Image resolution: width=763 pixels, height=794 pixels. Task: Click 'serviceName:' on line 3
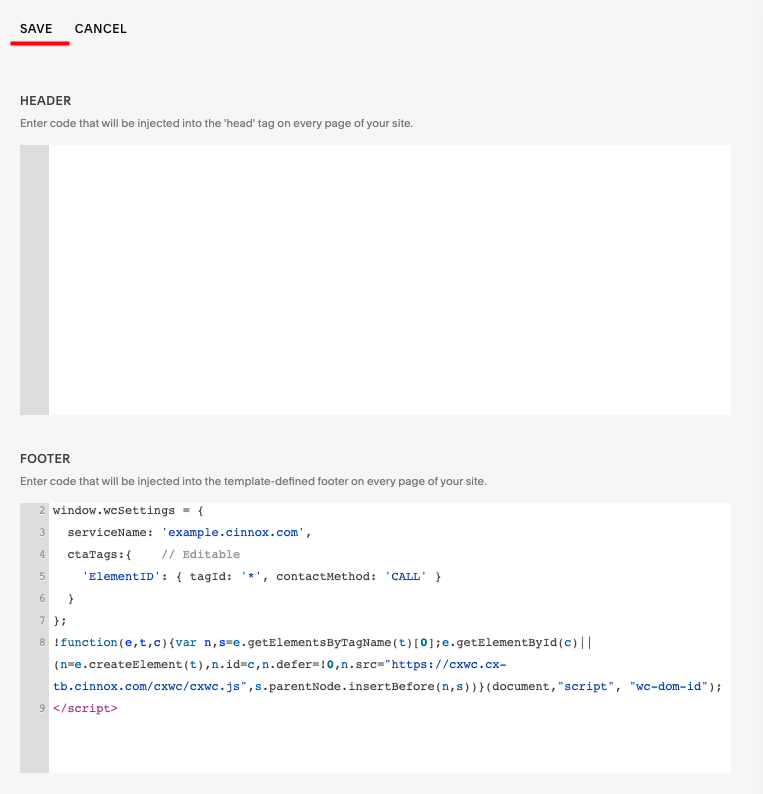tap(110, 533)
